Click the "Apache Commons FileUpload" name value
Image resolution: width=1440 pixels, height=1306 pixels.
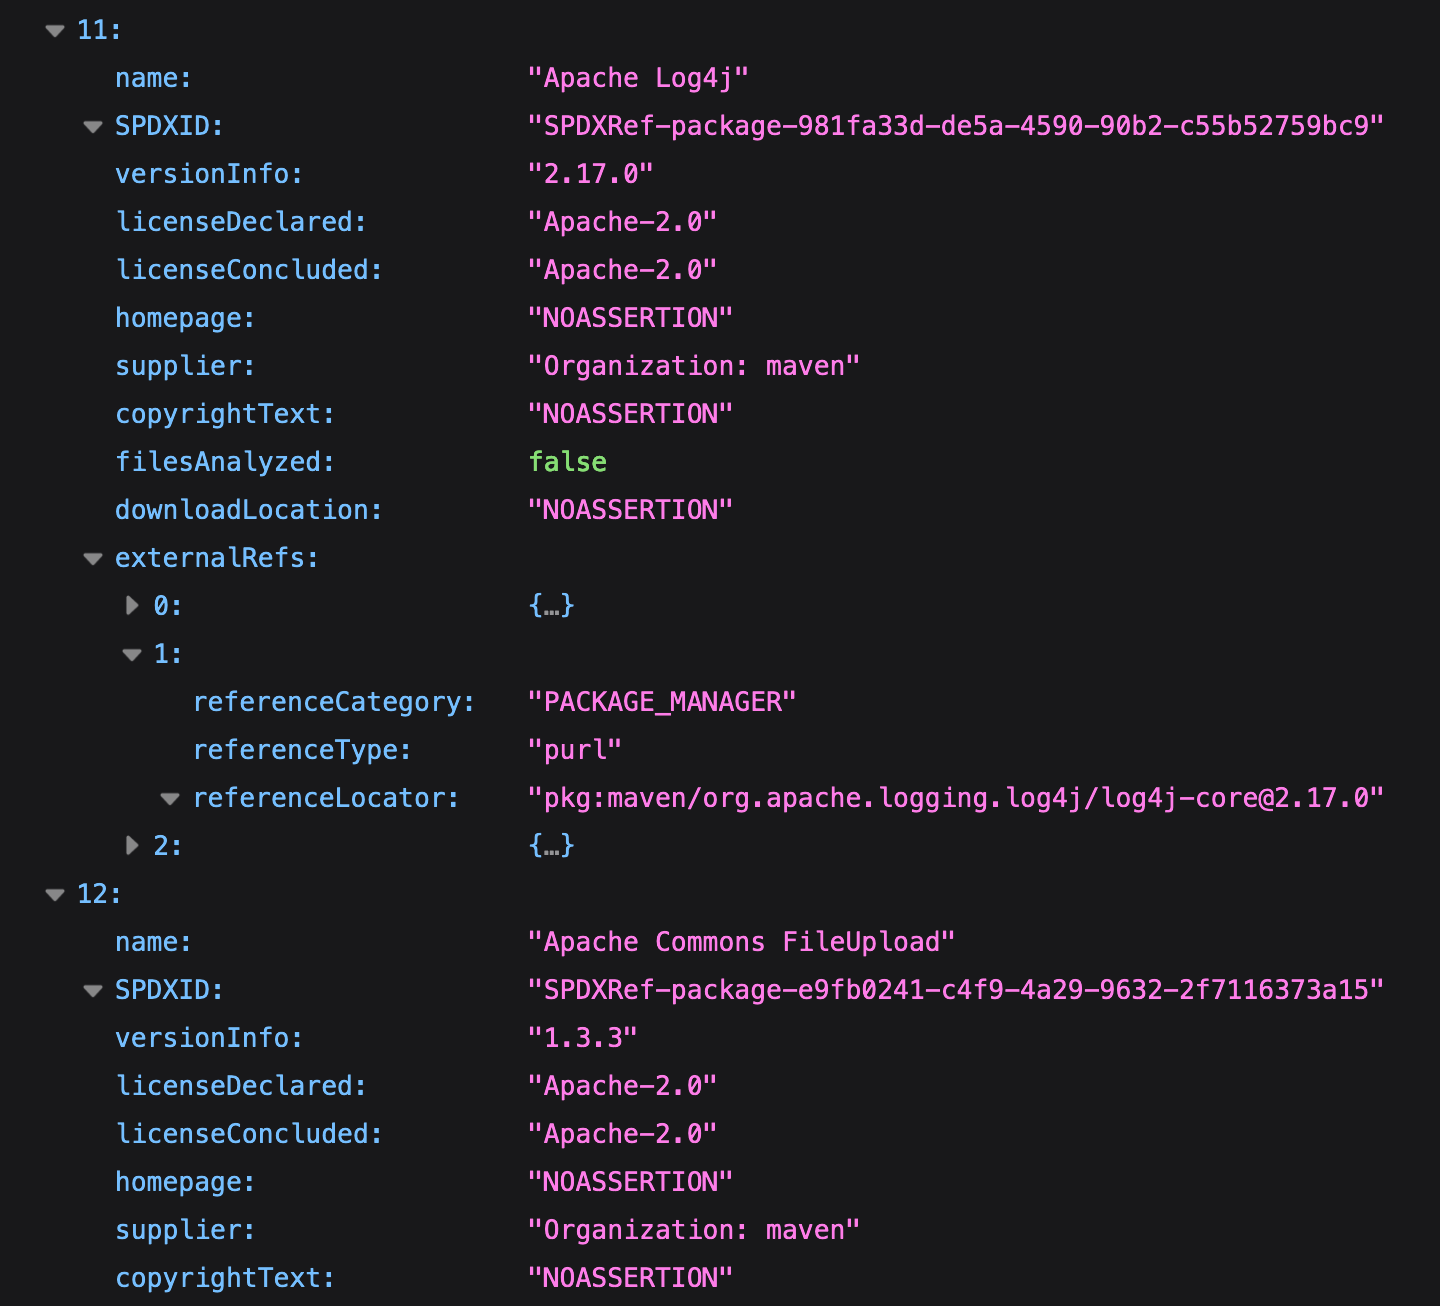click(x=741, y=942)
